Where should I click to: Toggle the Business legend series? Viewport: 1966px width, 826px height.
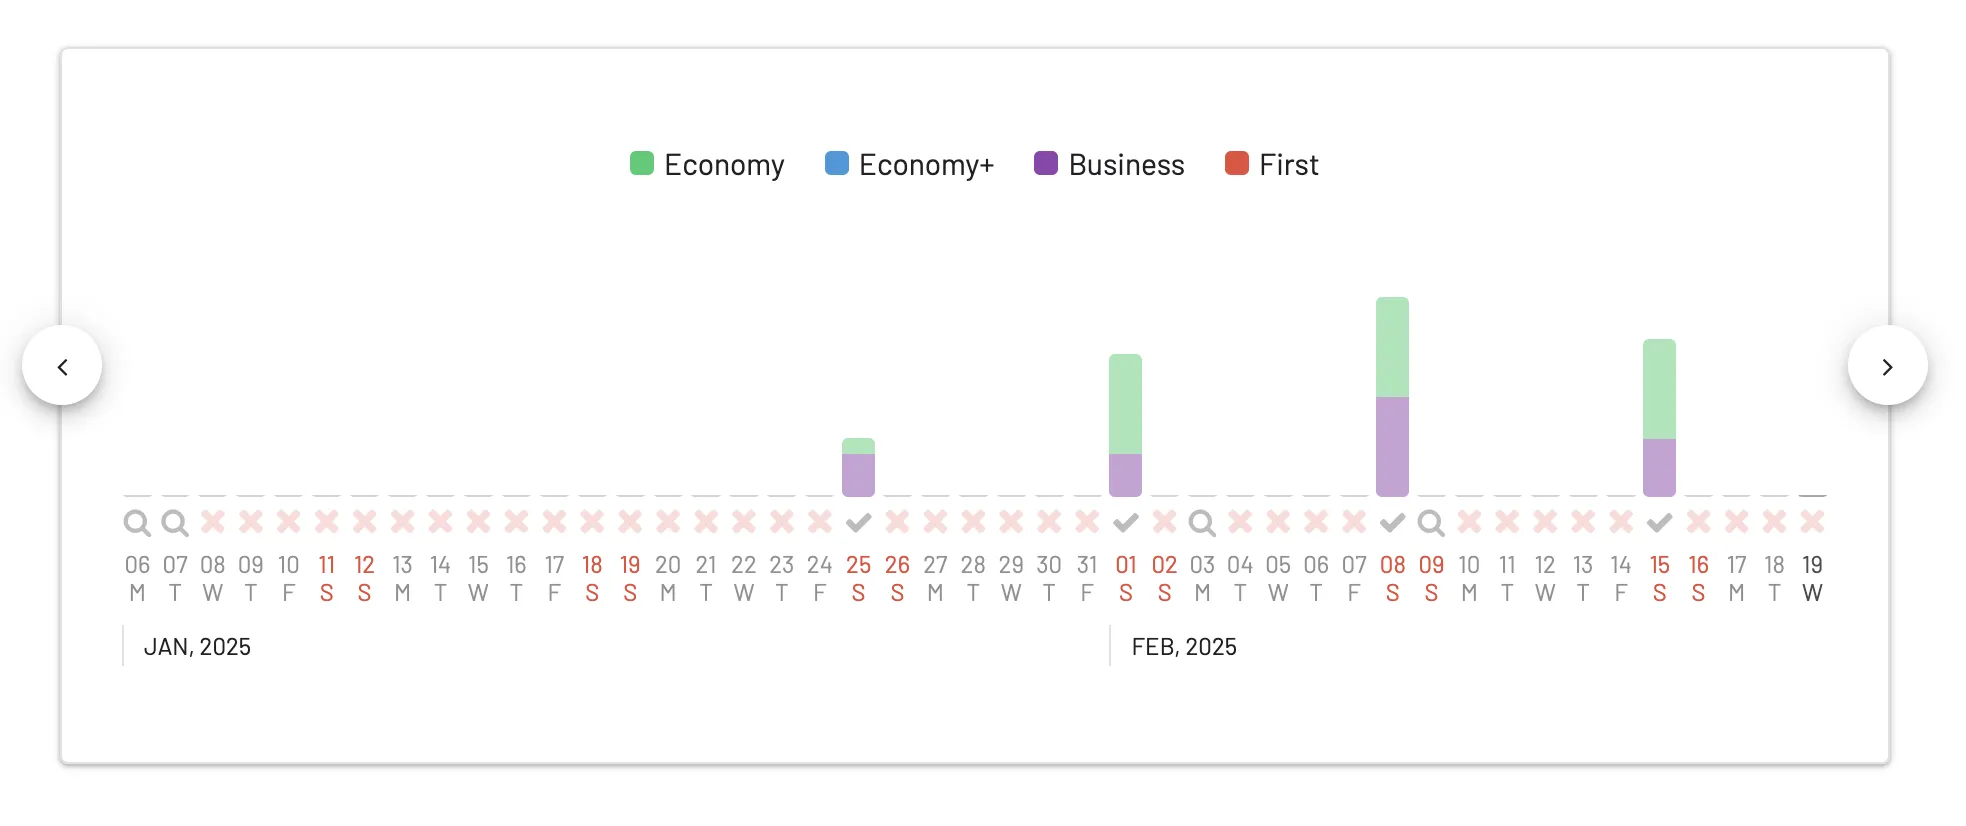coord(1109,164)
